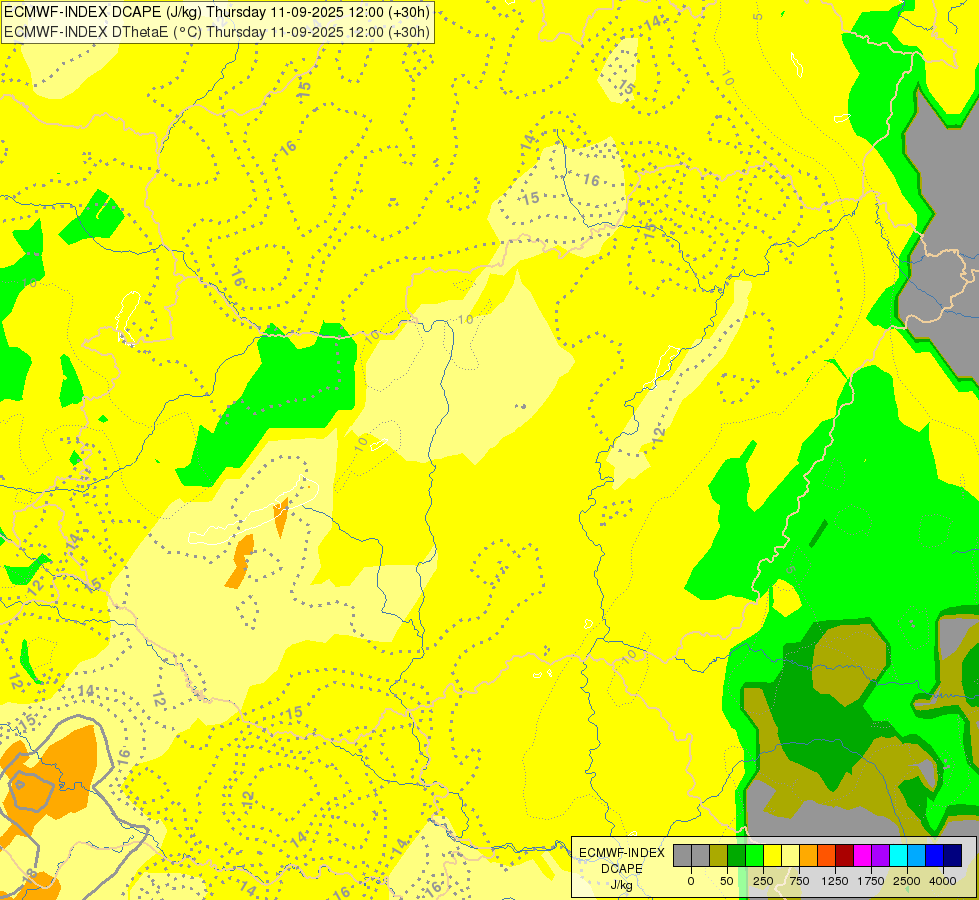Screen dimensions: 979x900
Task: Click the legend value 1250
Action: point(835,881)
